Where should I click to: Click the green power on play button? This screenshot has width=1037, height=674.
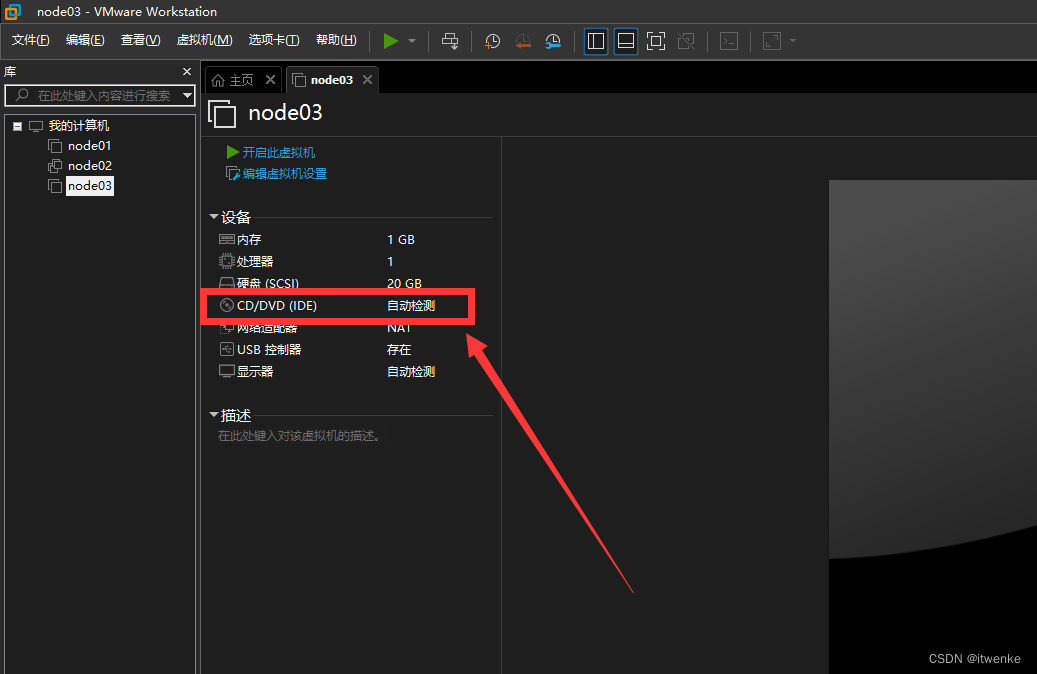click(391, 41)
